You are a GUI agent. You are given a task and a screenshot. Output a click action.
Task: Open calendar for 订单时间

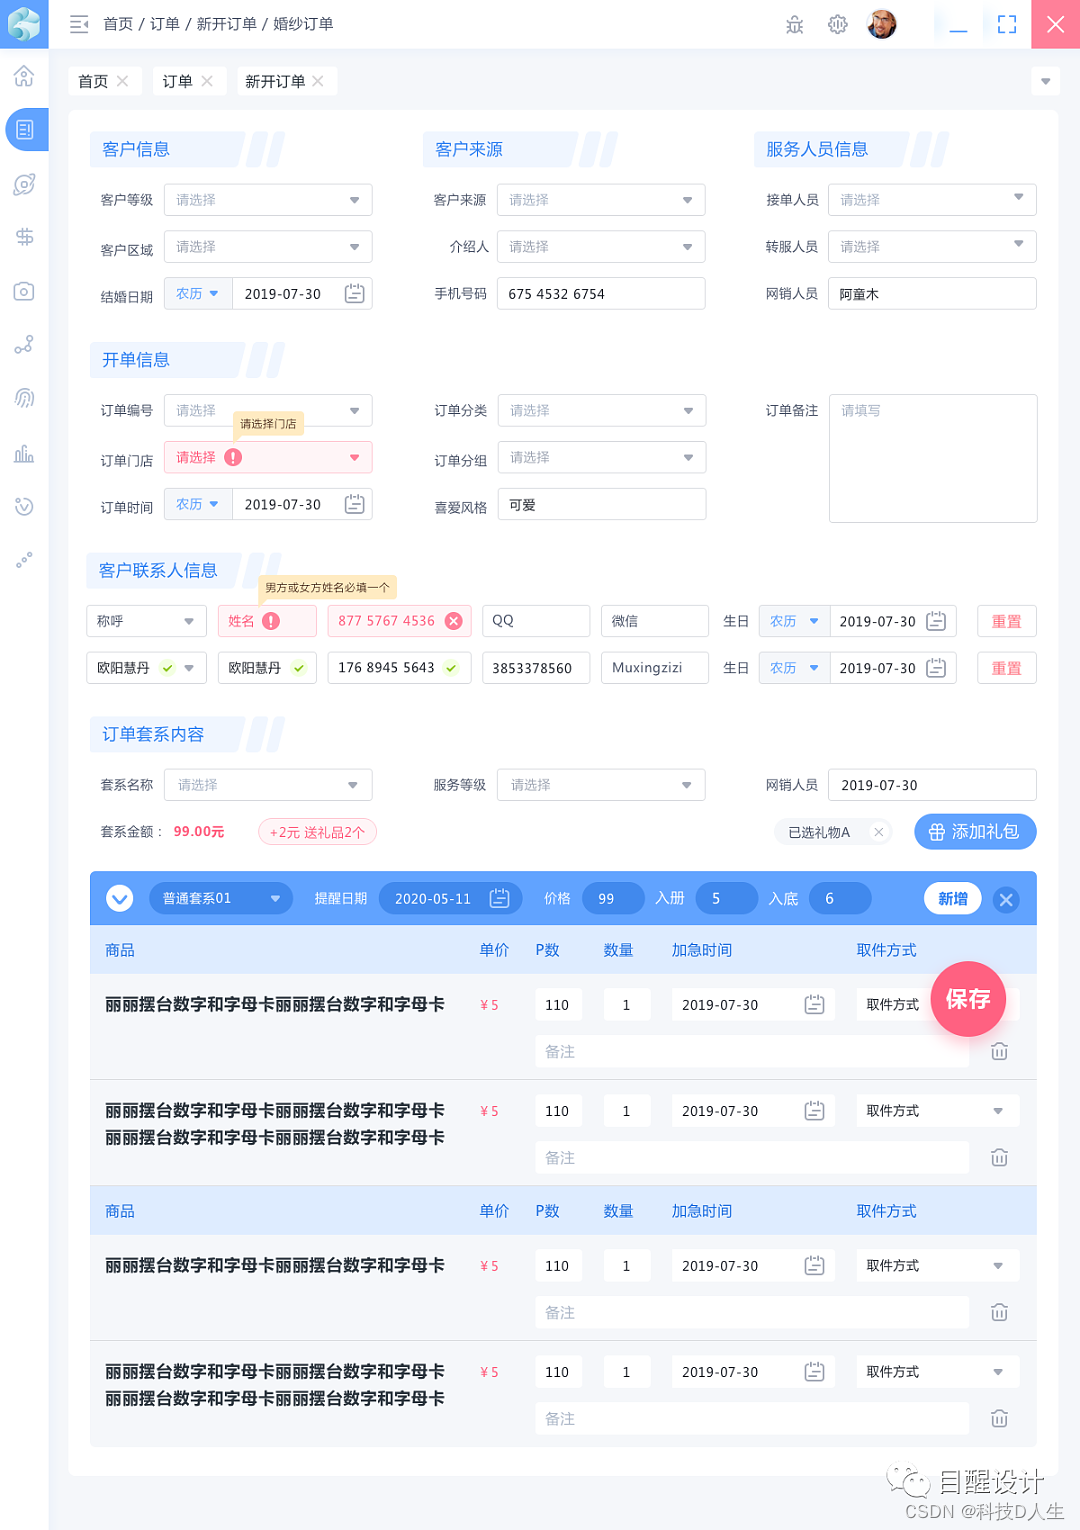click(x=355, y=504)
